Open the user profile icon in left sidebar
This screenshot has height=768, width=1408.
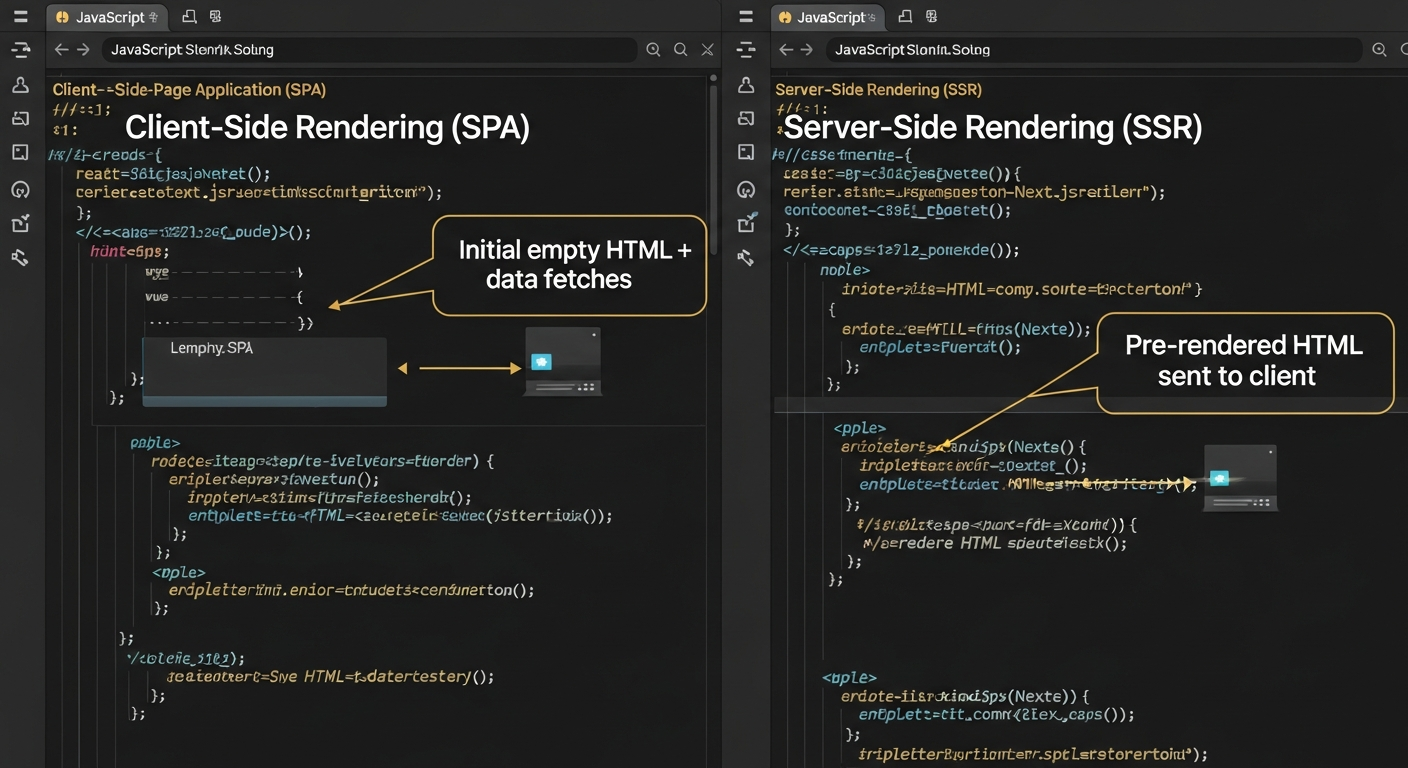pos(20,86)
